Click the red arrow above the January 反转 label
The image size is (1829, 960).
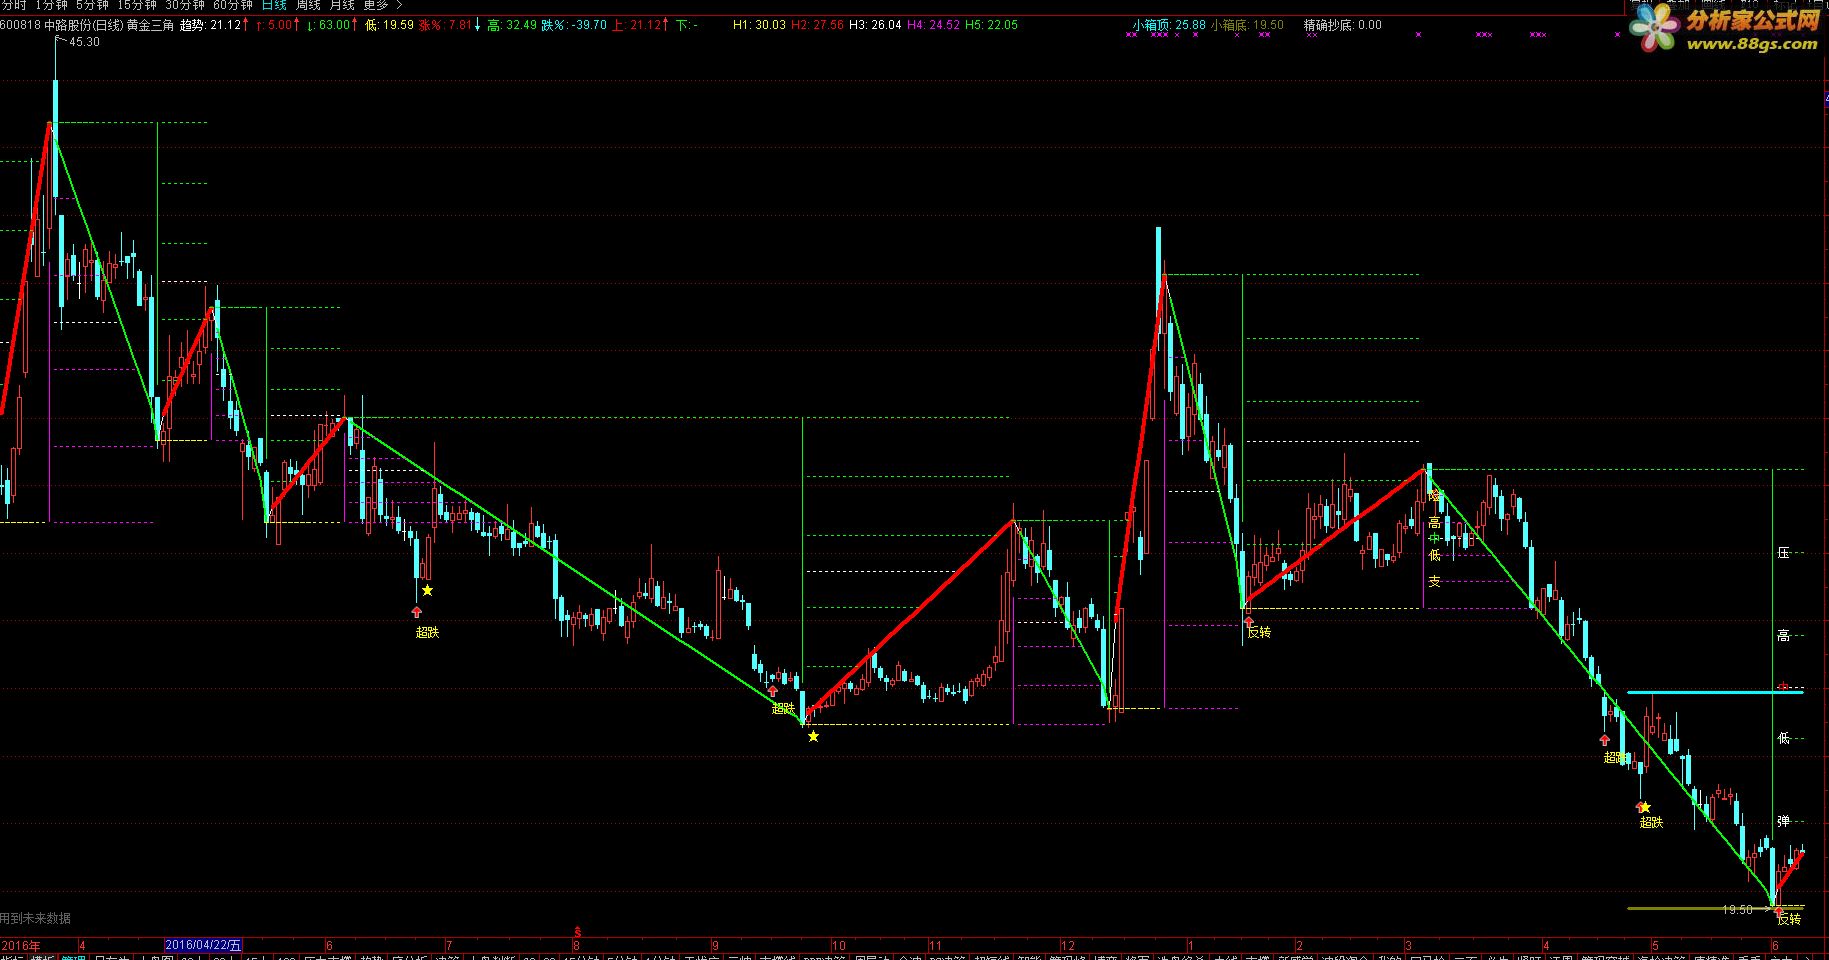coord(1248,622)
